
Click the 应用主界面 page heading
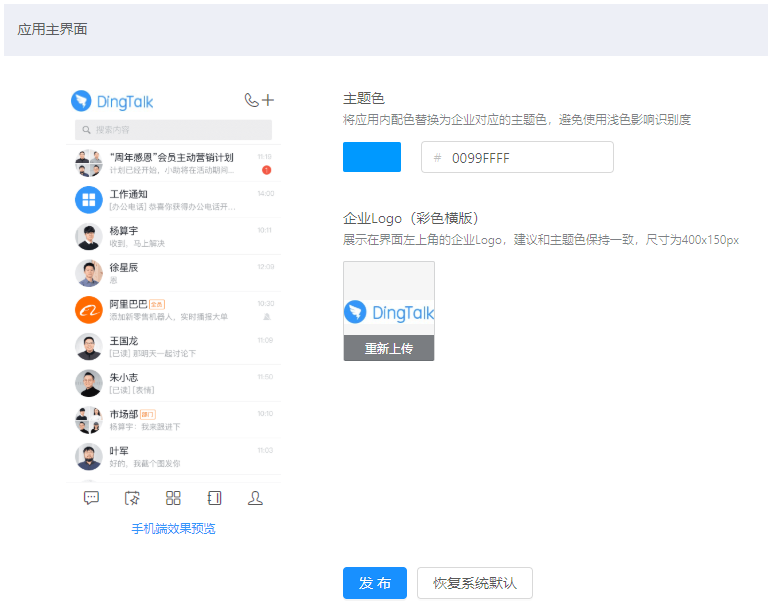(52, 29)
